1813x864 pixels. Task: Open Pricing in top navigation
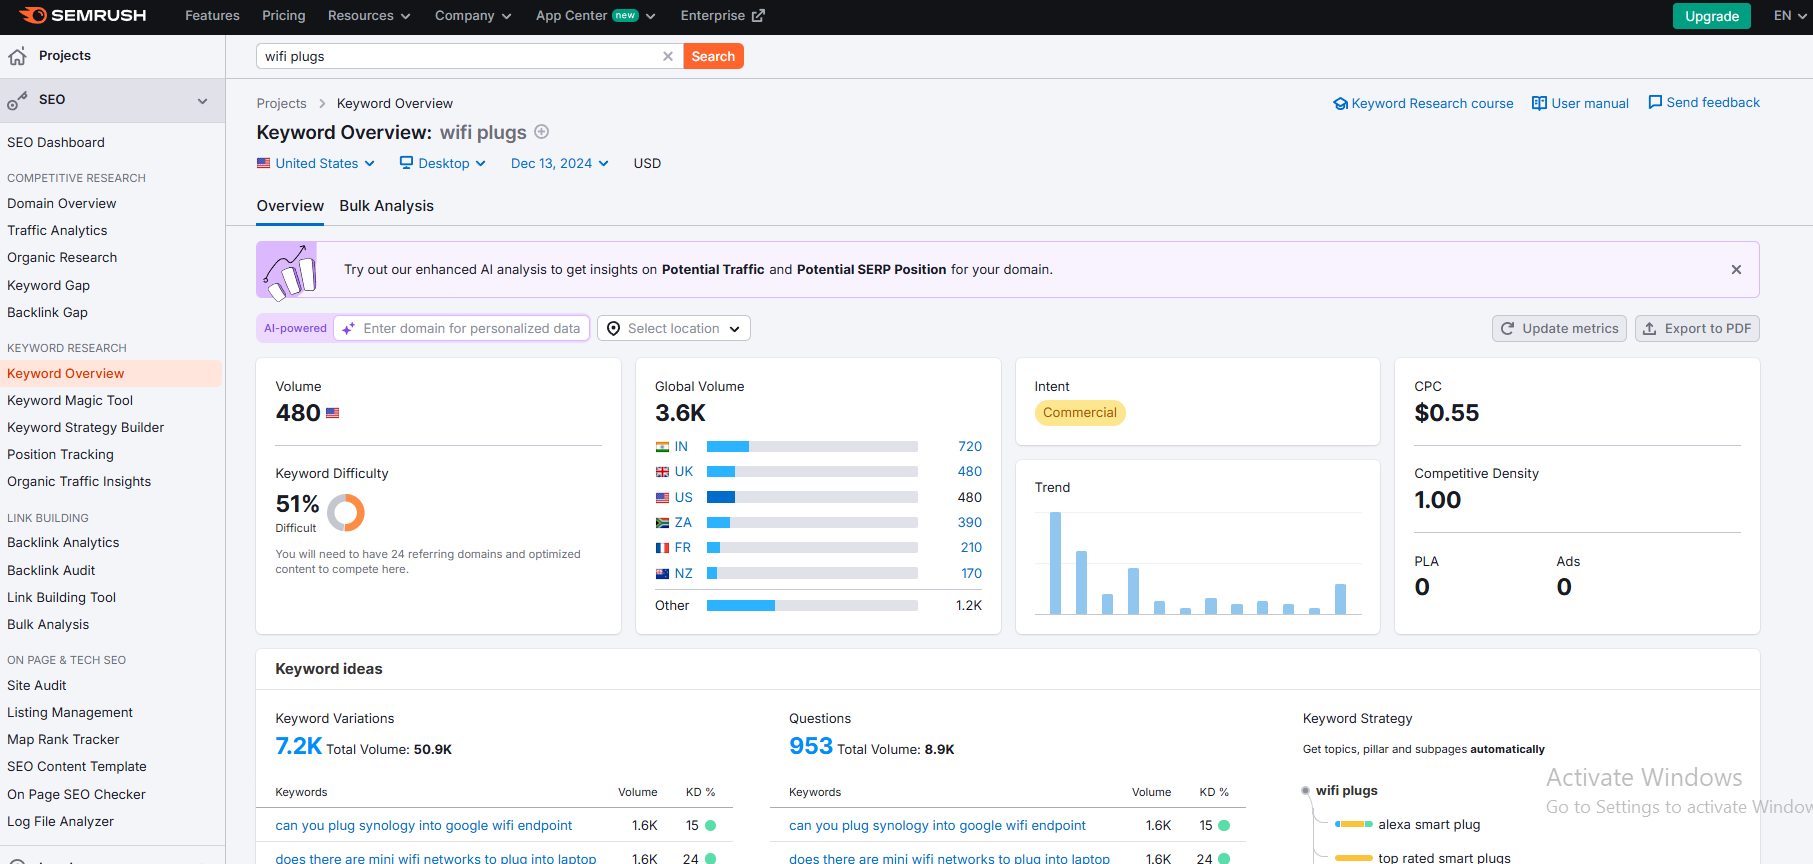[x=284, y=16]
